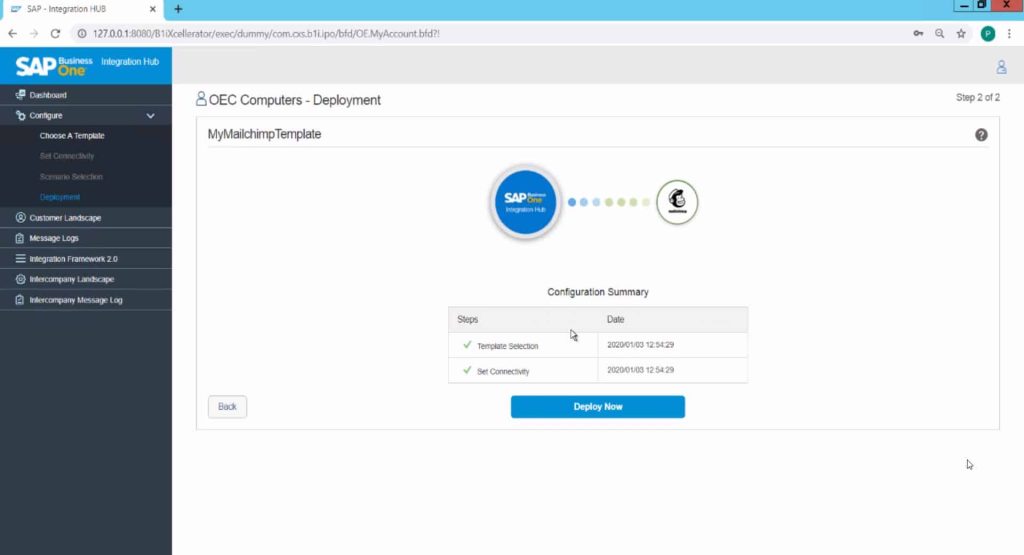Image resolution: width=1024 pixels, height=555 pixels.
Task: Select Deployment submenu item
Action: tap(60, 197)
